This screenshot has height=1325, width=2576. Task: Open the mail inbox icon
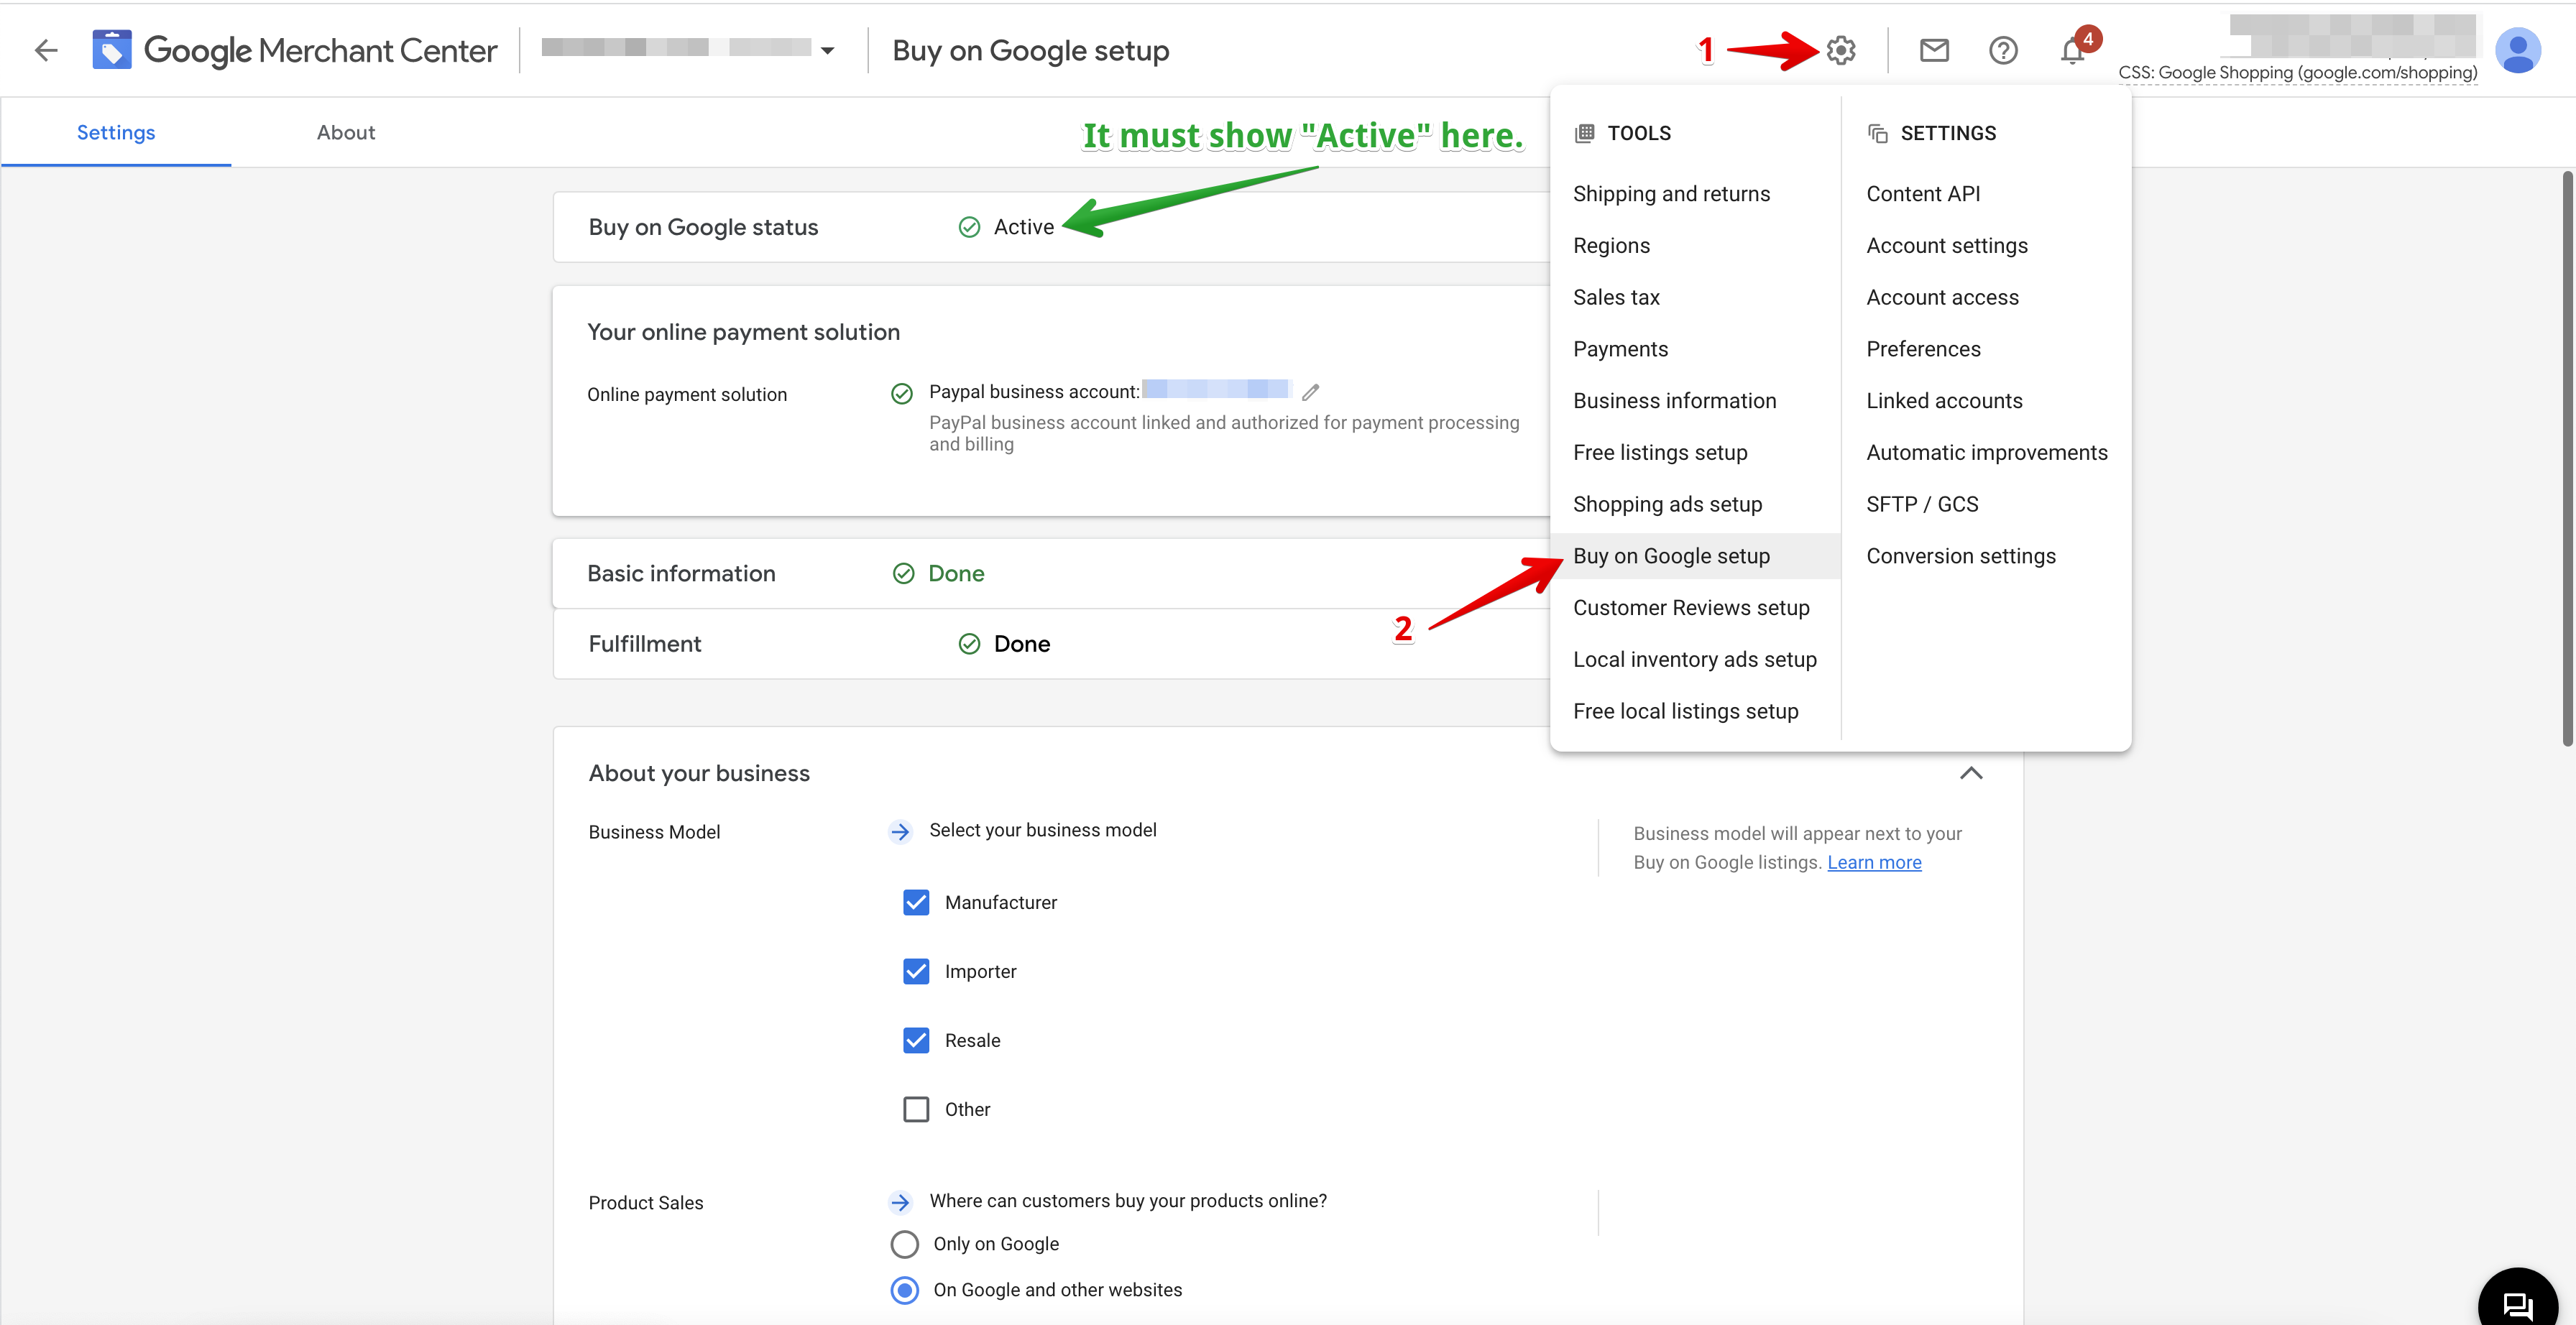[1934, 50]
